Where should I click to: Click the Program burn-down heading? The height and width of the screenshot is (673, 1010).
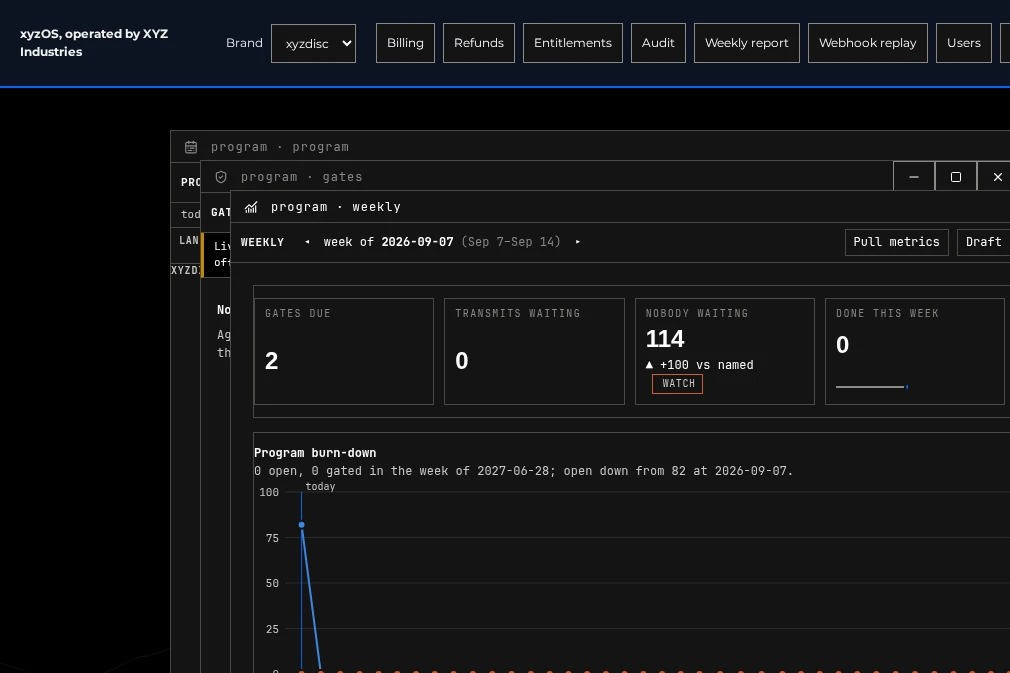coord(315,453)
